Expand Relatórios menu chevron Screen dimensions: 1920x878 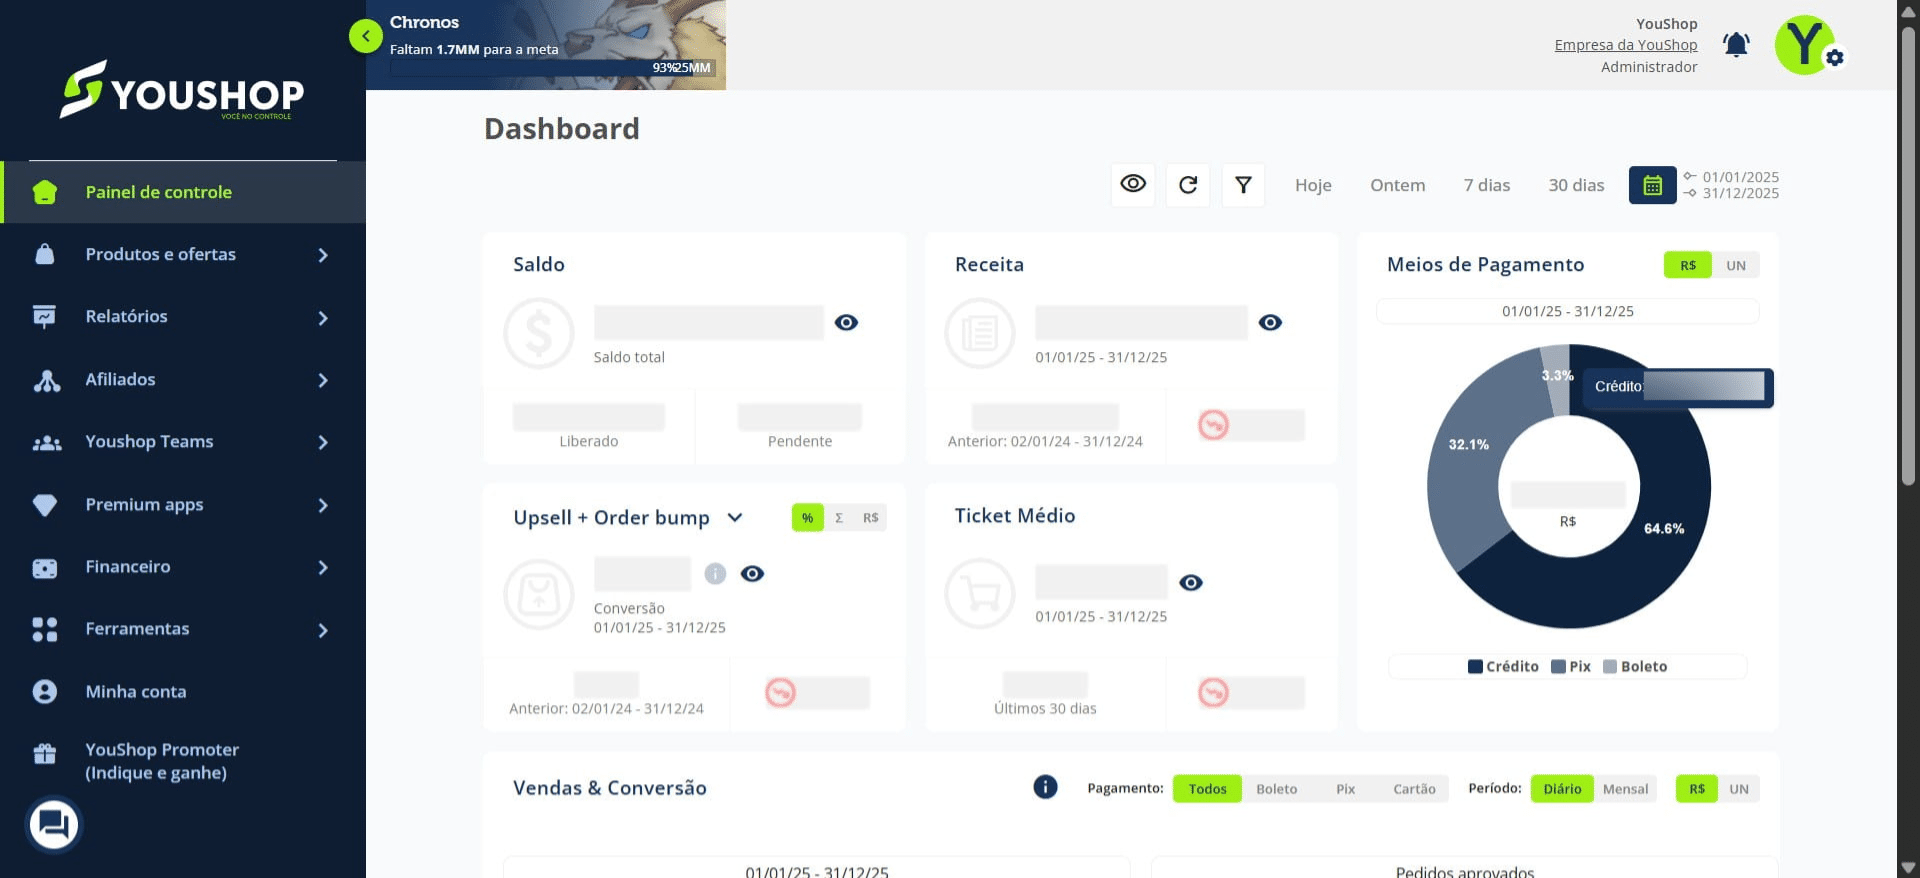coord(323,318)
